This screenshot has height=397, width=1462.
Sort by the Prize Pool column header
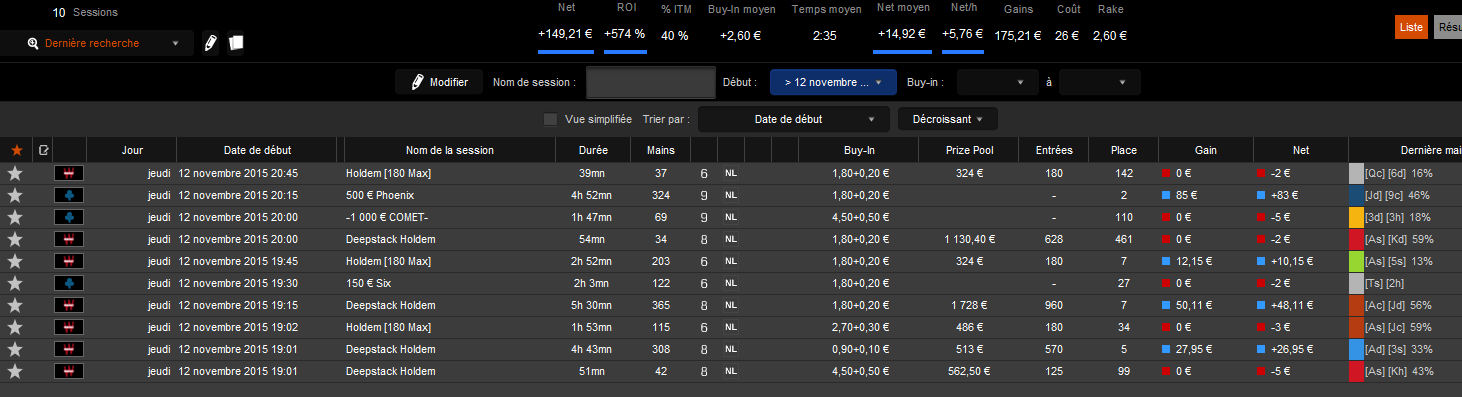click(968, 150)
